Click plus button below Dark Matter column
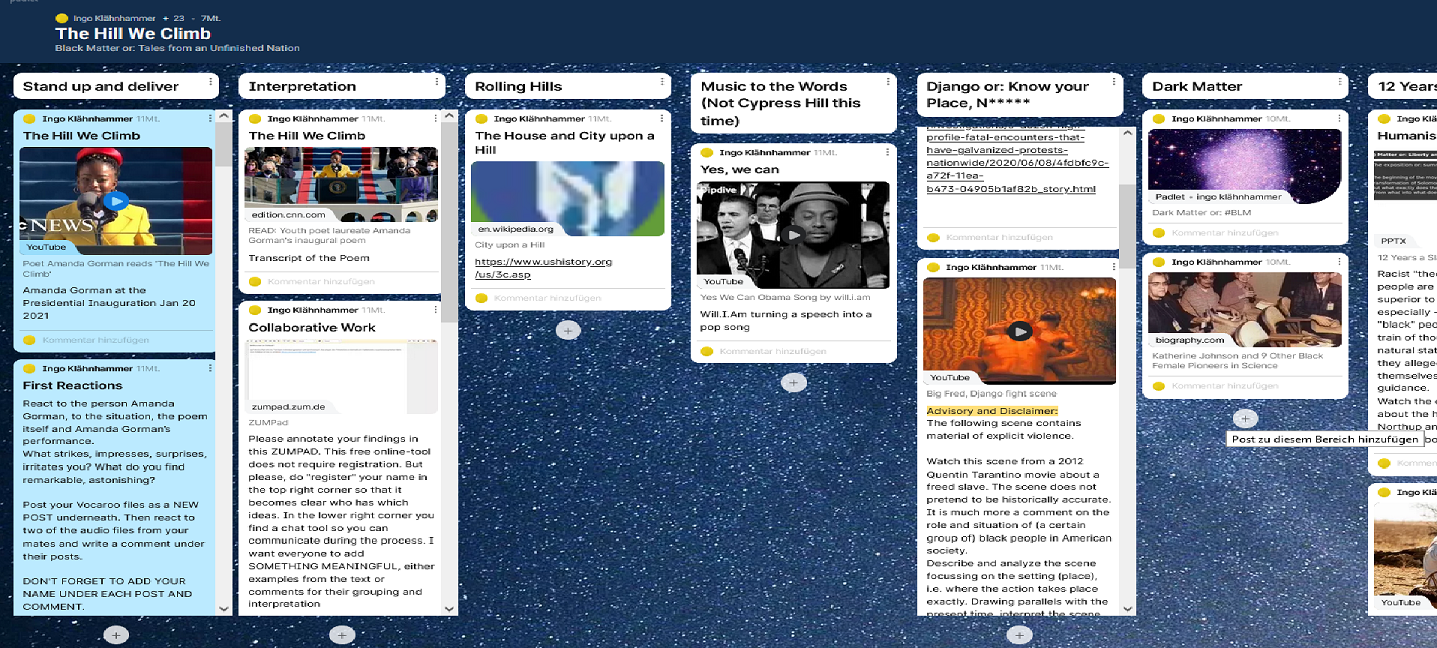This screenshot has width=1437, height=648. coord(1245,418)
